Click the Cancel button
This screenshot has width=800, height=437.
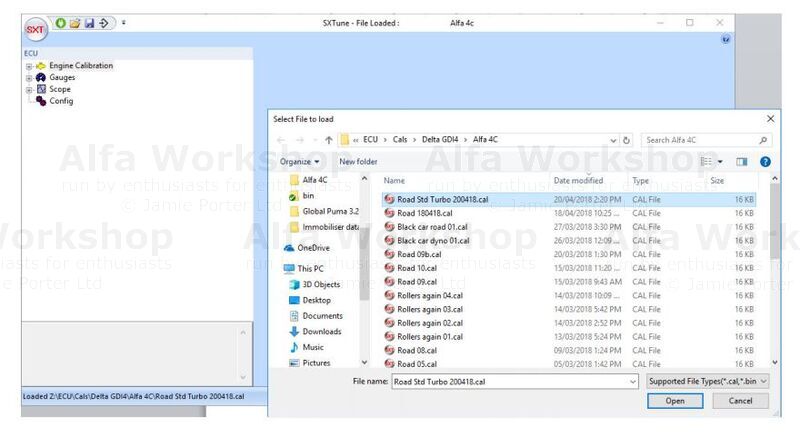point(740,401)
